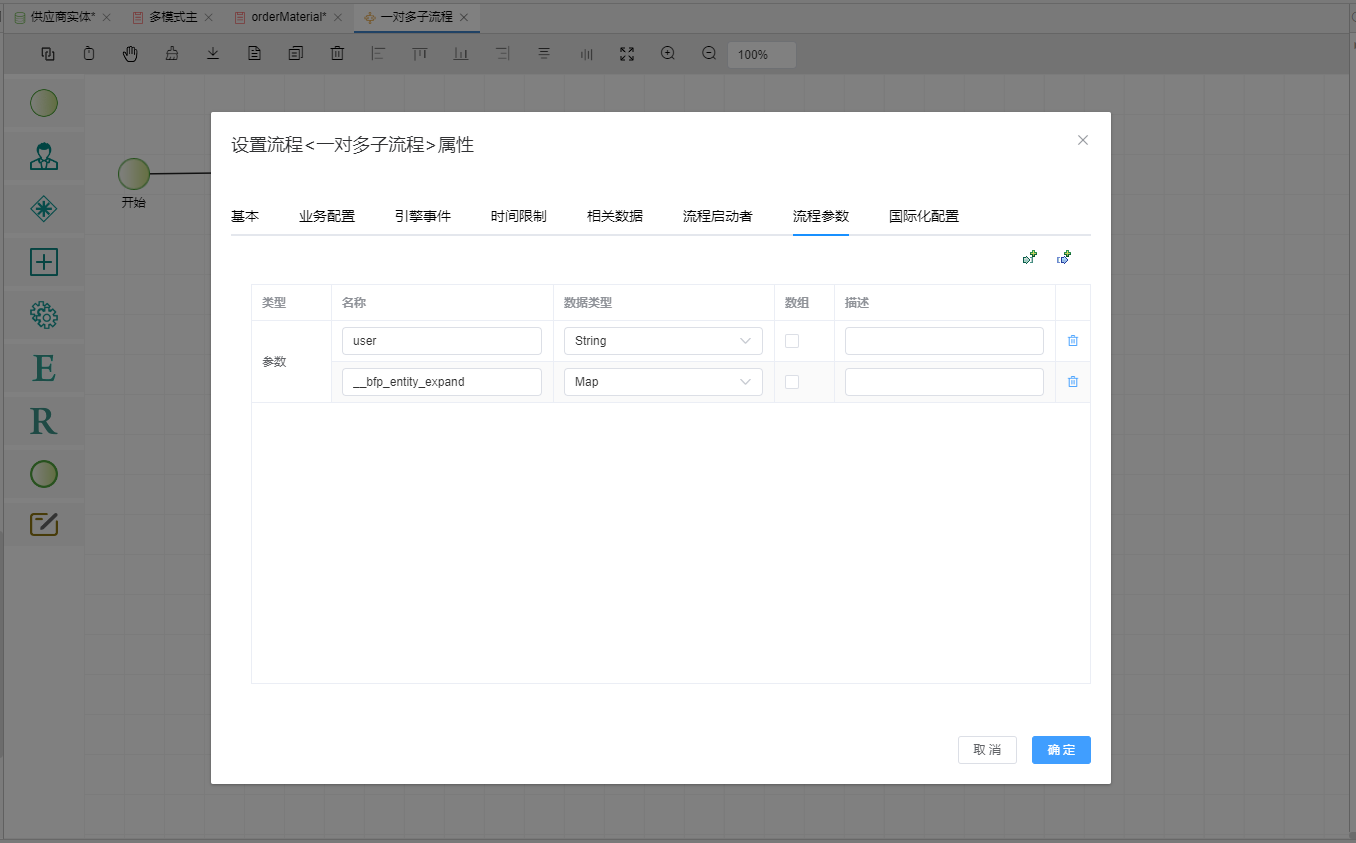Image resolution: width=1356 pixels, height=843 pixels.
Task: Click the first add parameter icon
Action: pos(1029,258)
